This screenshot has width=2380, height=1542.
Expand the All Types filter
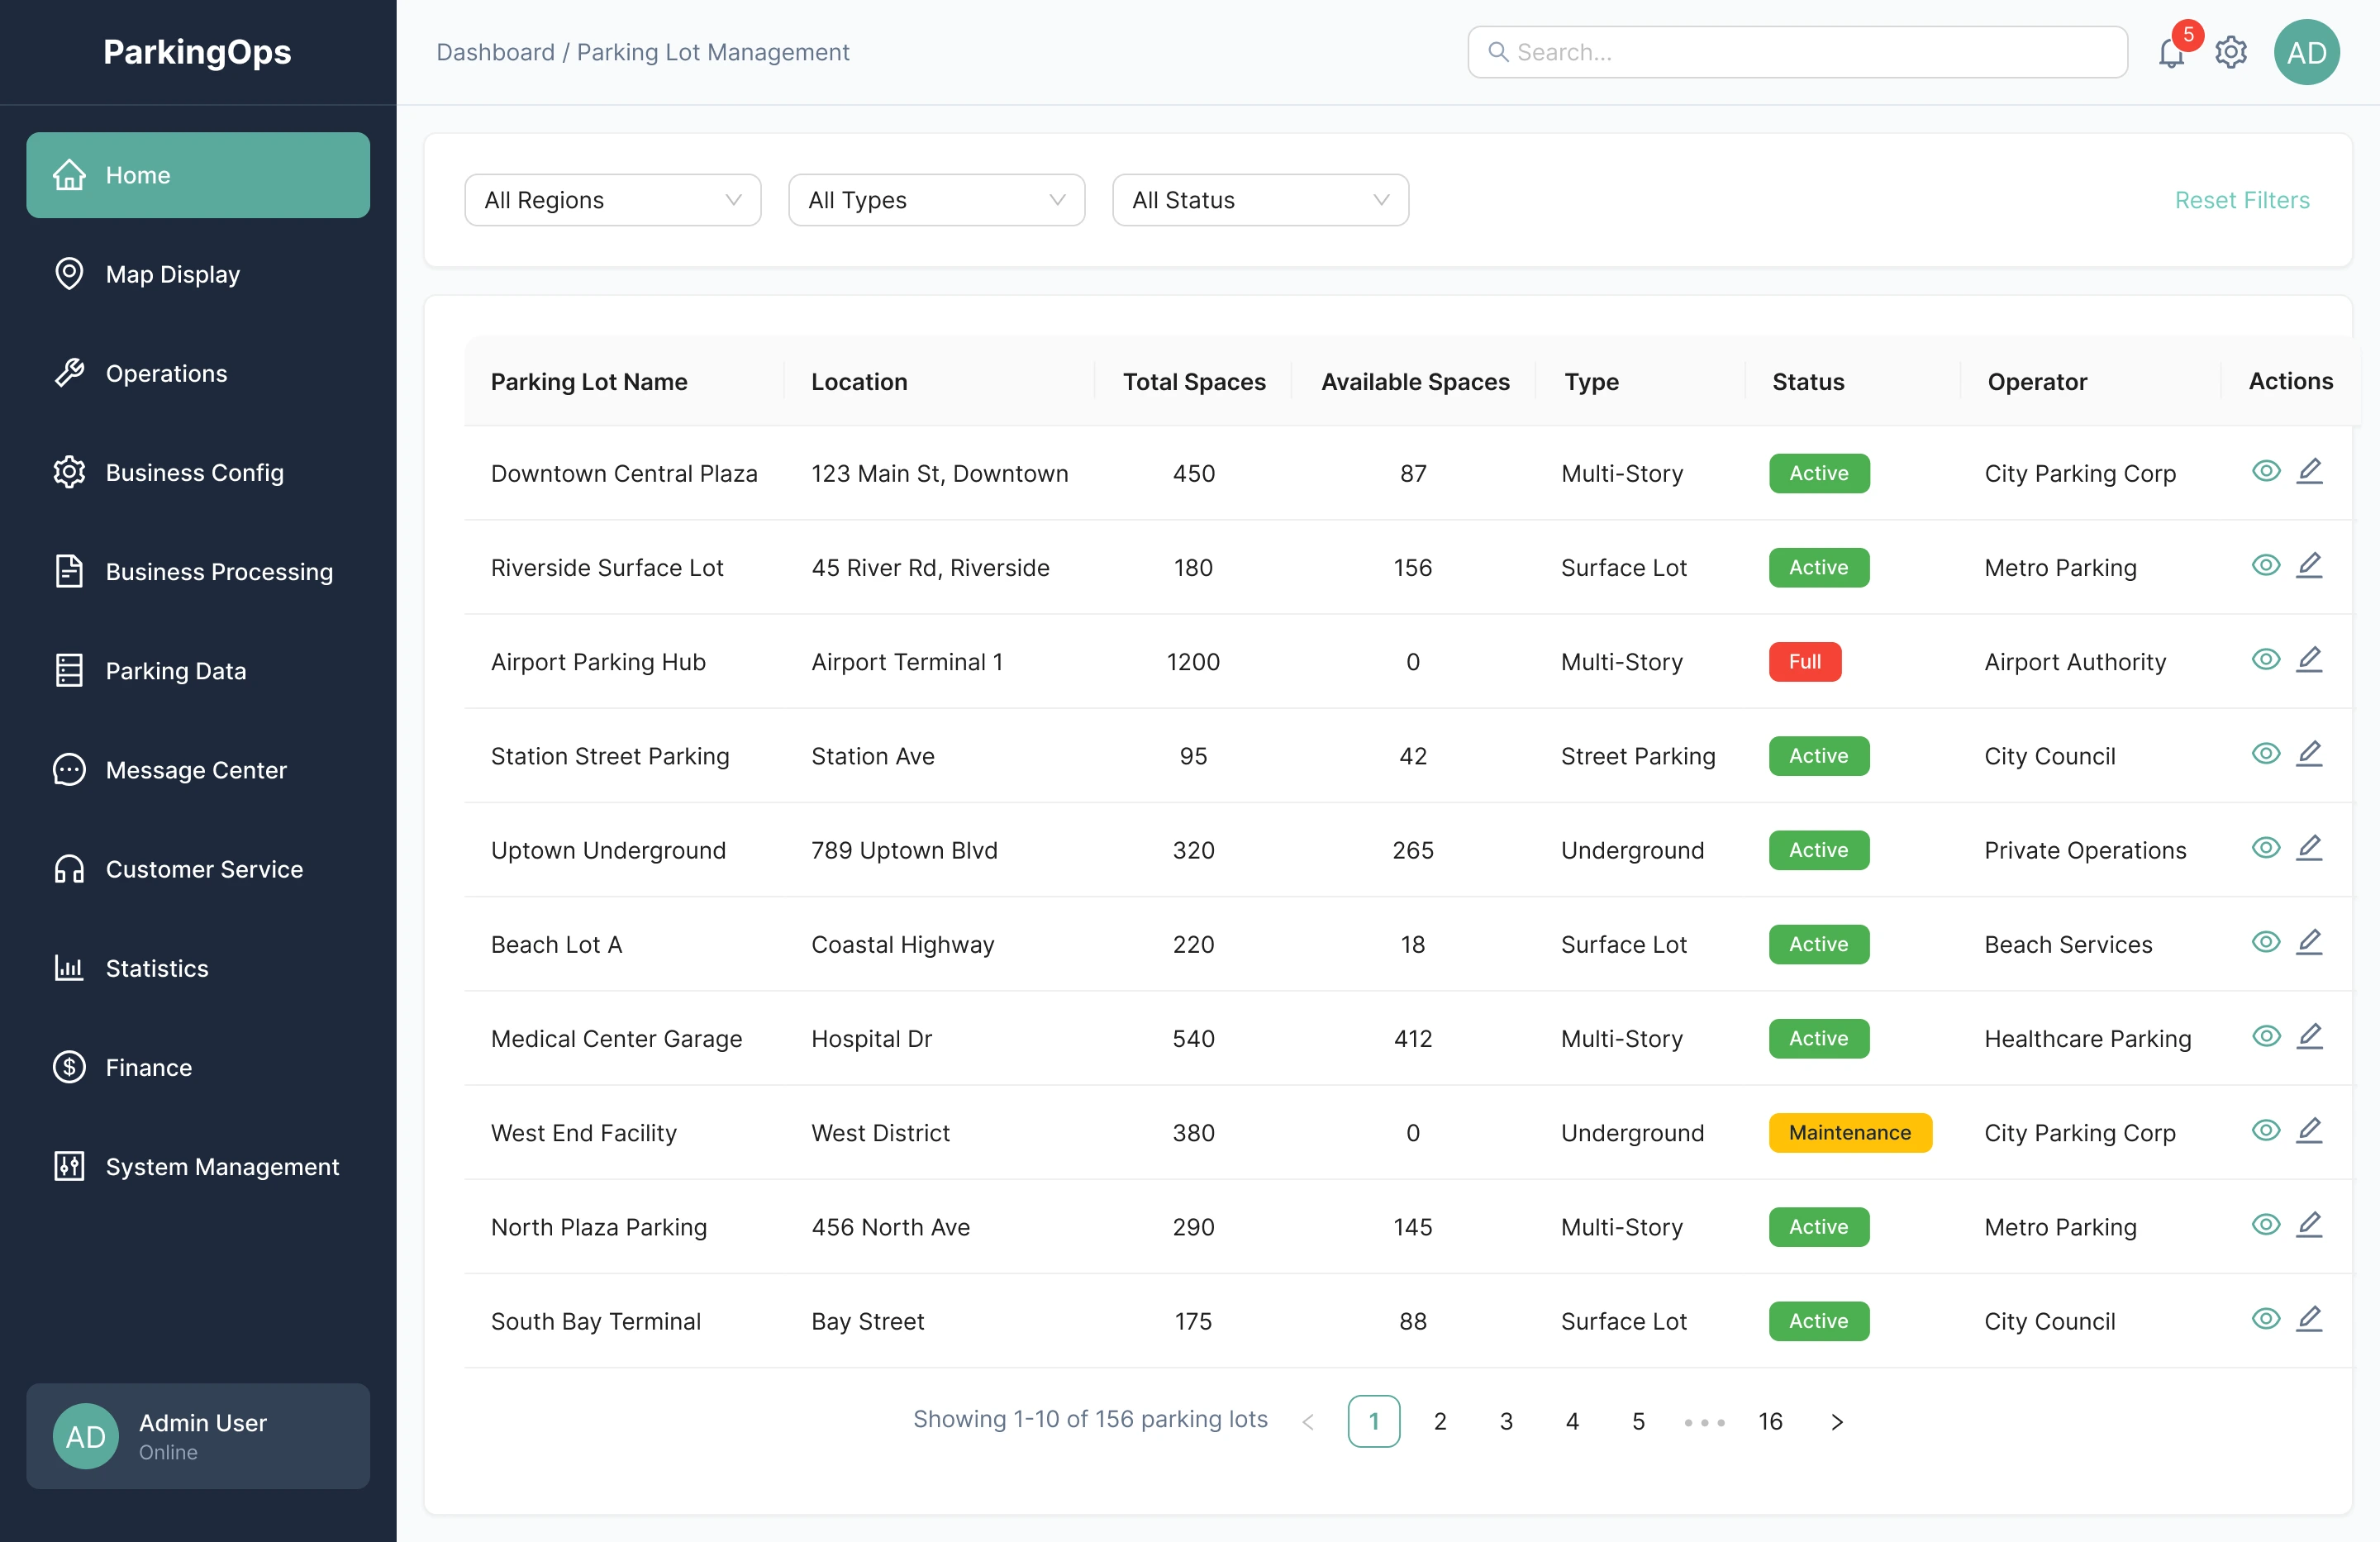point(936,200)
